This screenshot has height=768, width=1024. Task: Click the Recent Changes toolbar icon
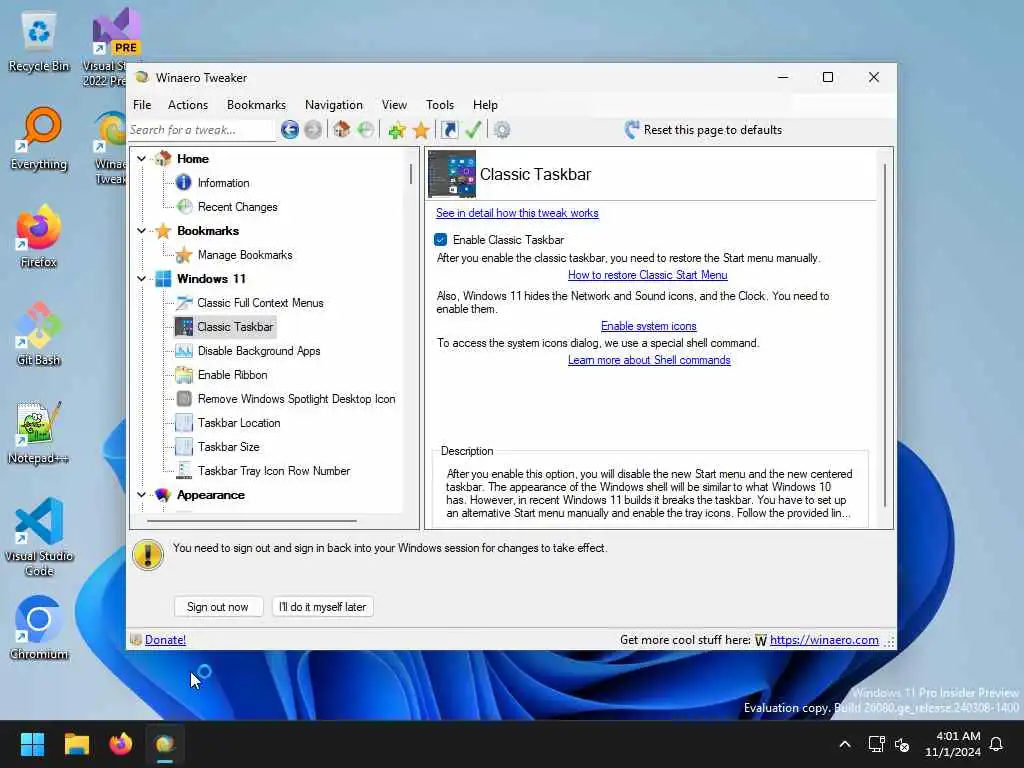pyautogui.click(x=366, y=130)
